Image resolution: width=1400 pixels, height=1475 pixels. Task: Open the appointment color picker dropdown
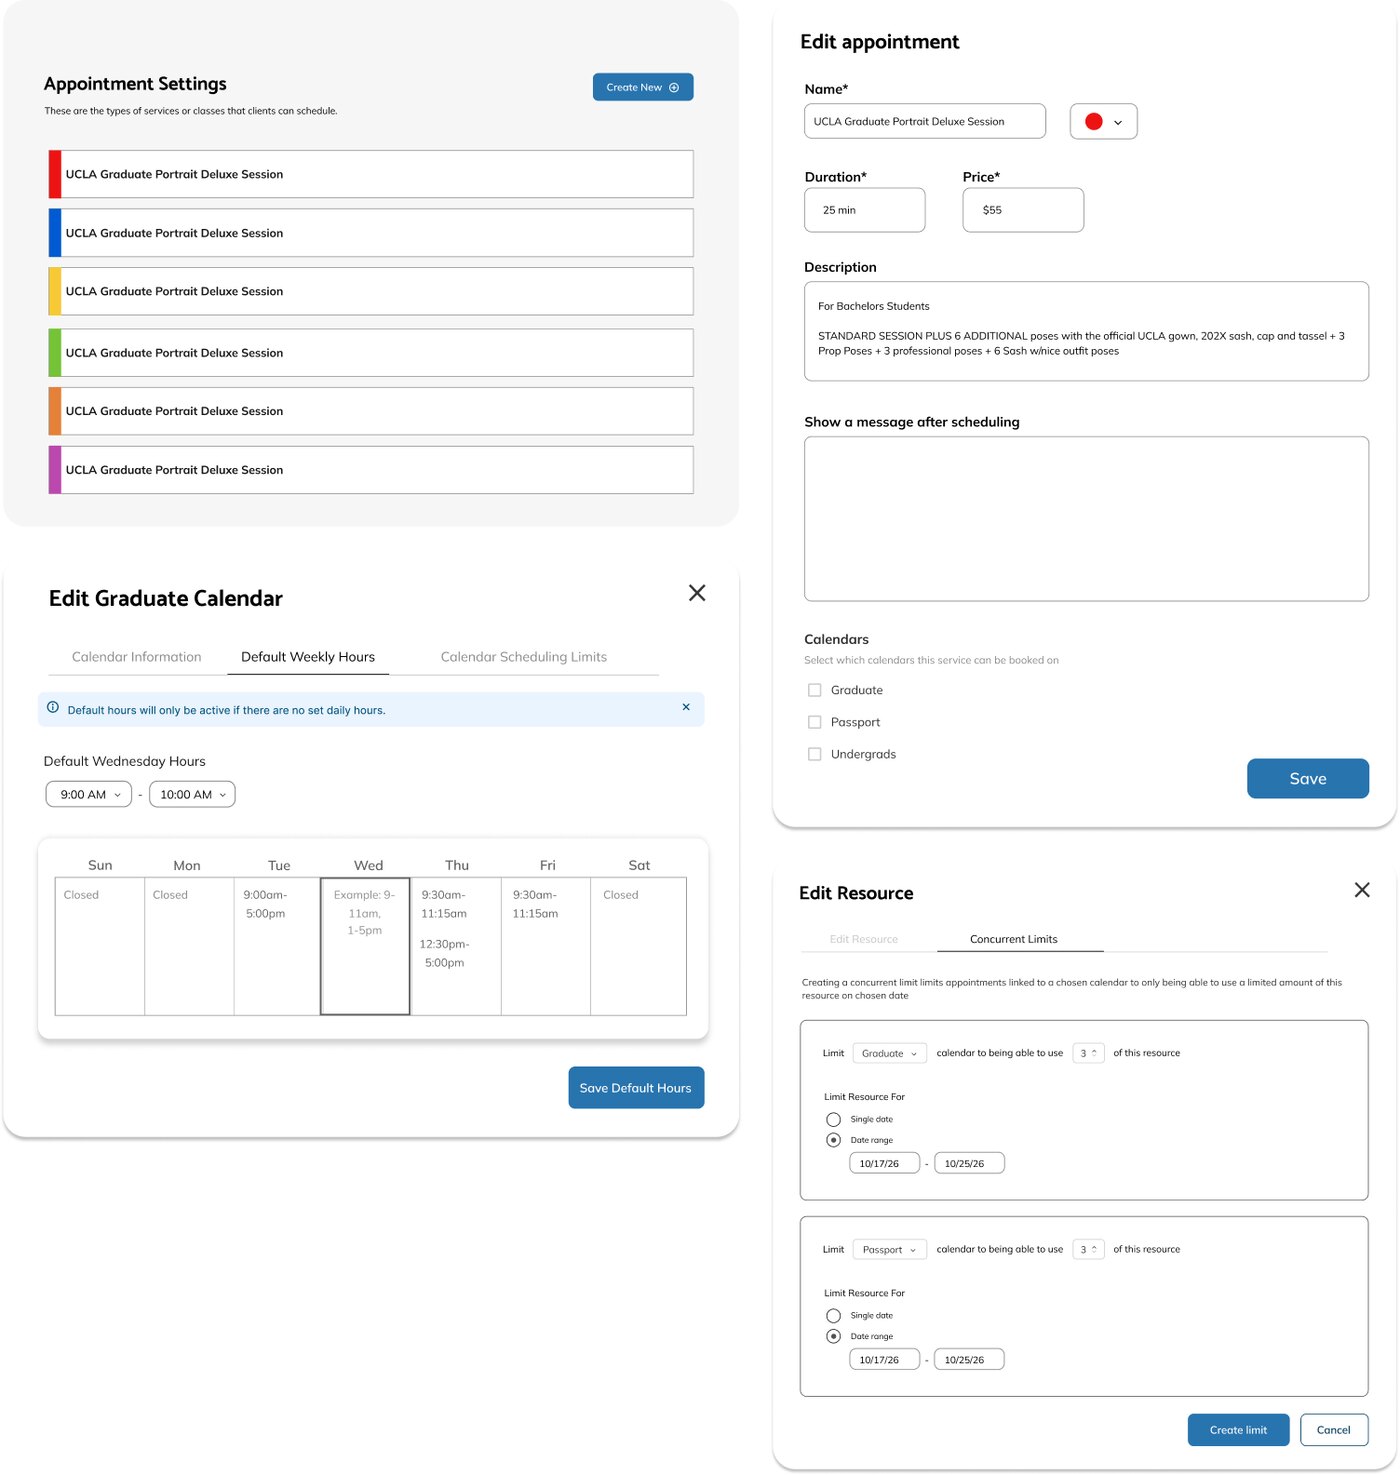pyautogui.click(x=1104, y=122)
